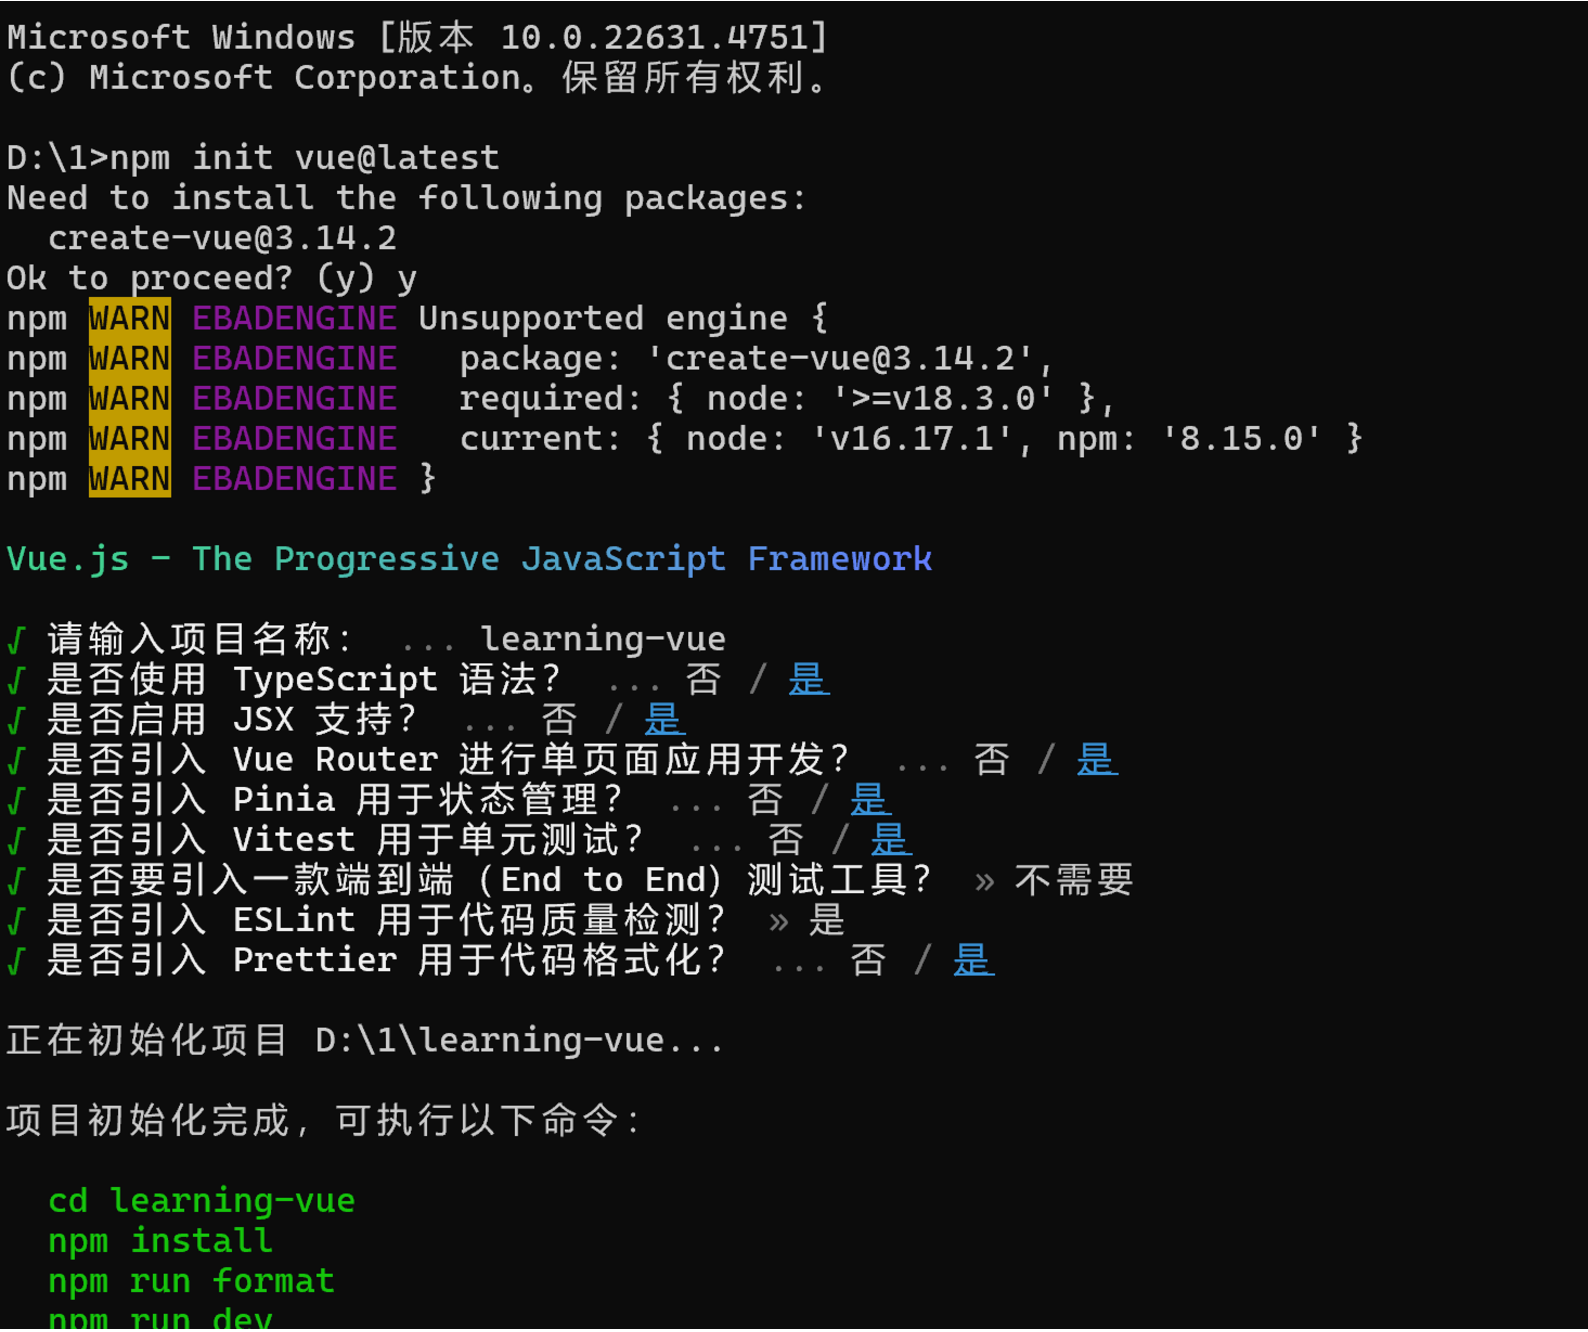Click the checkmark before the JSX question

pos(16,720)
